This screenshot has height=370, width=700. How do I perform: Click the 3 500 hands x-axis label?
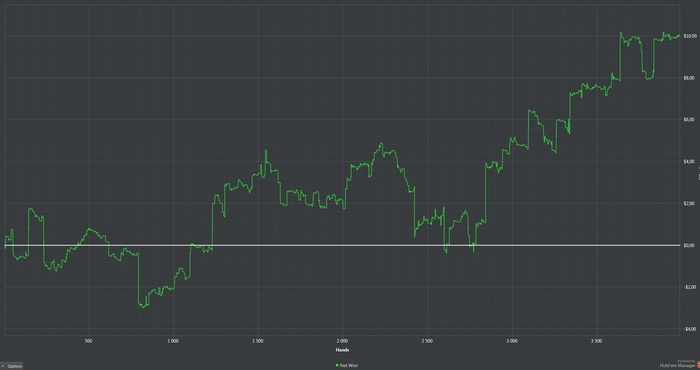[x=596, y=341]
